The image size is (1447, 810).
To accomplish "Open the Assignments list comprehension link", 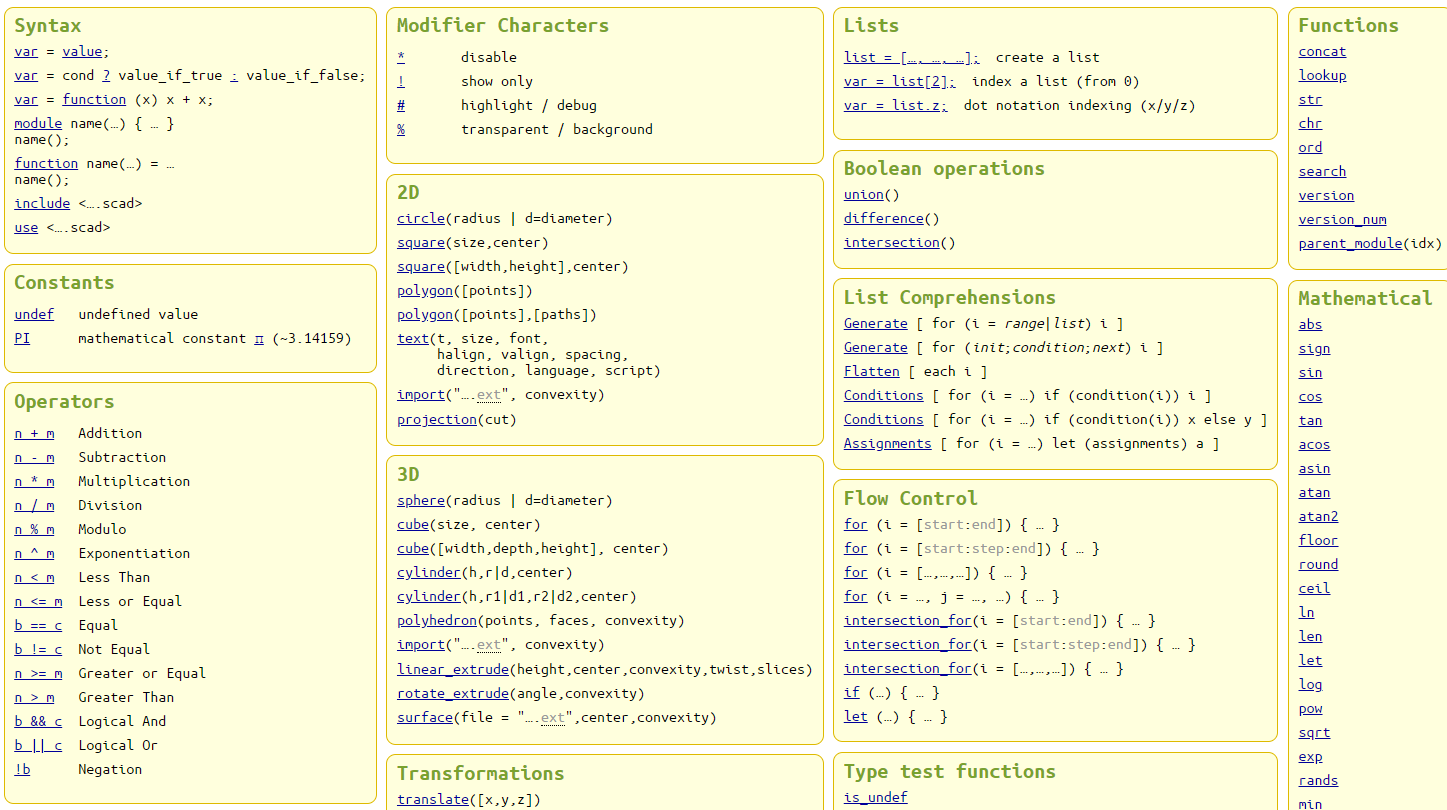I will click(x=887, y=444).
